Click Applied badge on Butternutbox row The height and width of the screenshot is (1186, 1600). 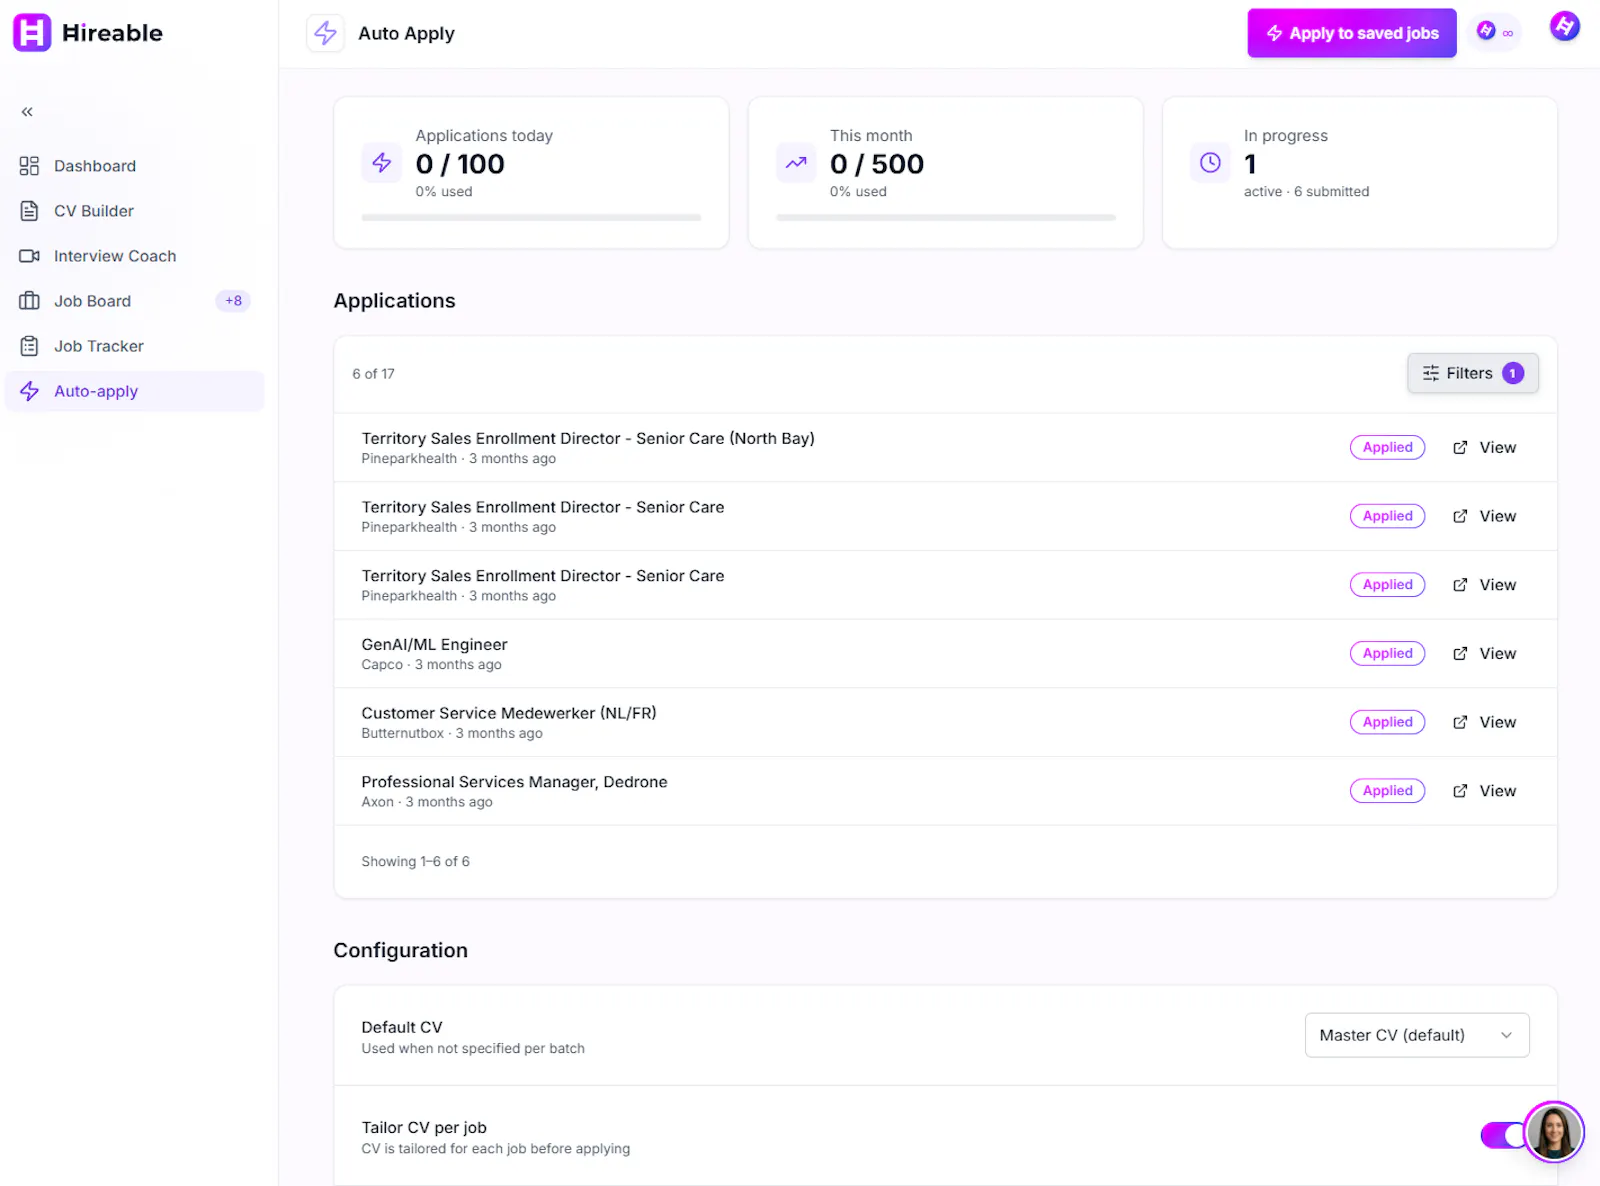tap(1387, 722)
